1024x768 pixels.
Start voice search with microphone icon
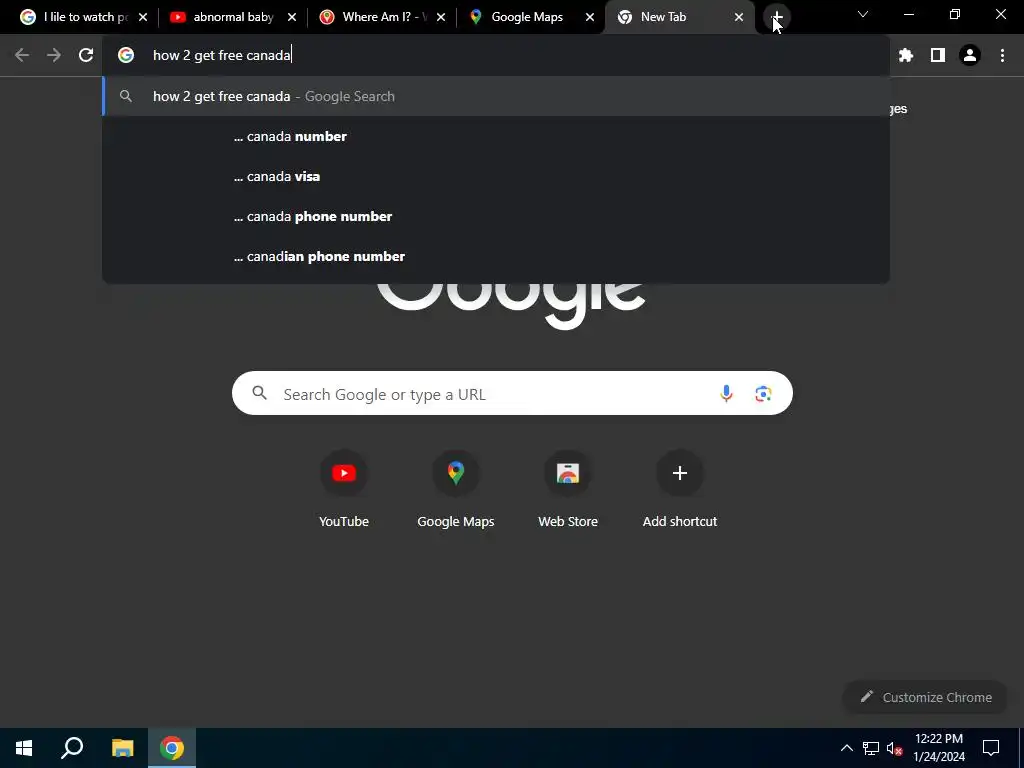[726, 394]
